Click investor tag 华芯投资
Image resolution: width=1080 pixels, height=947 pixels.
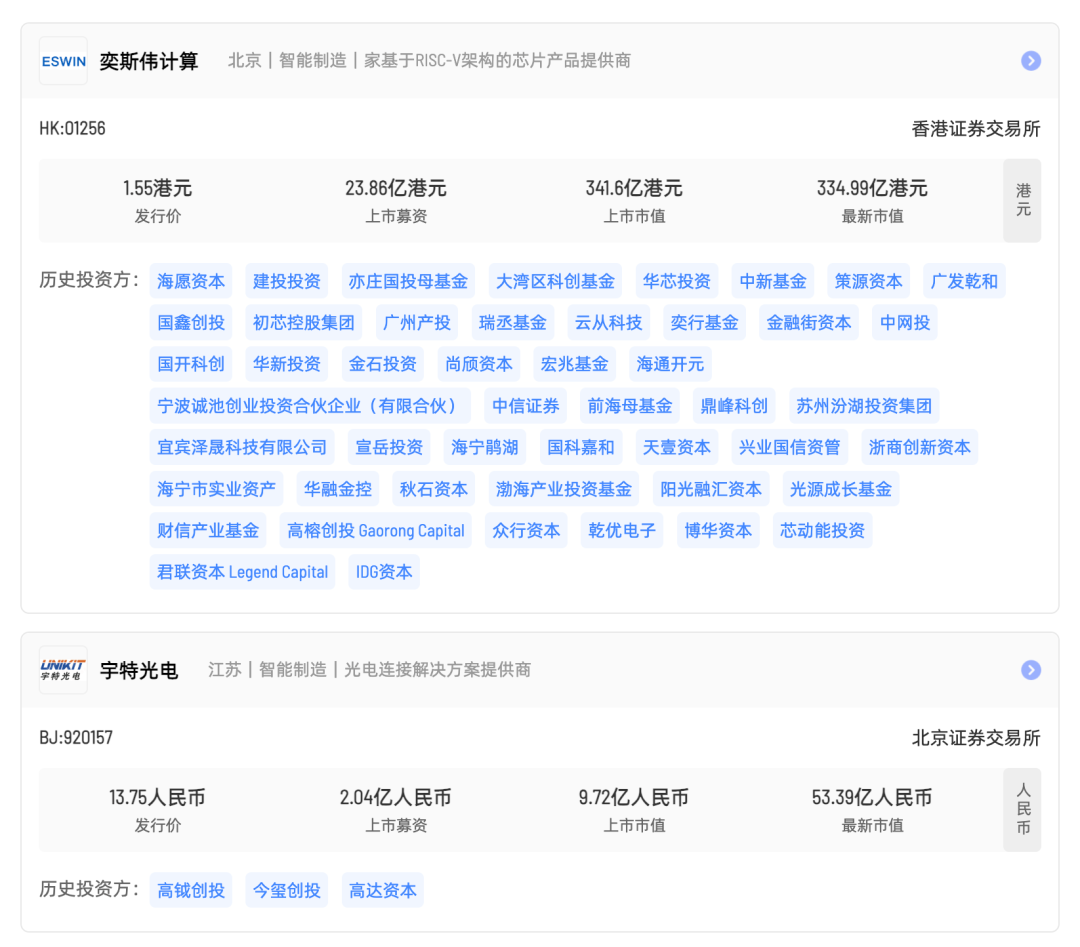676,281
